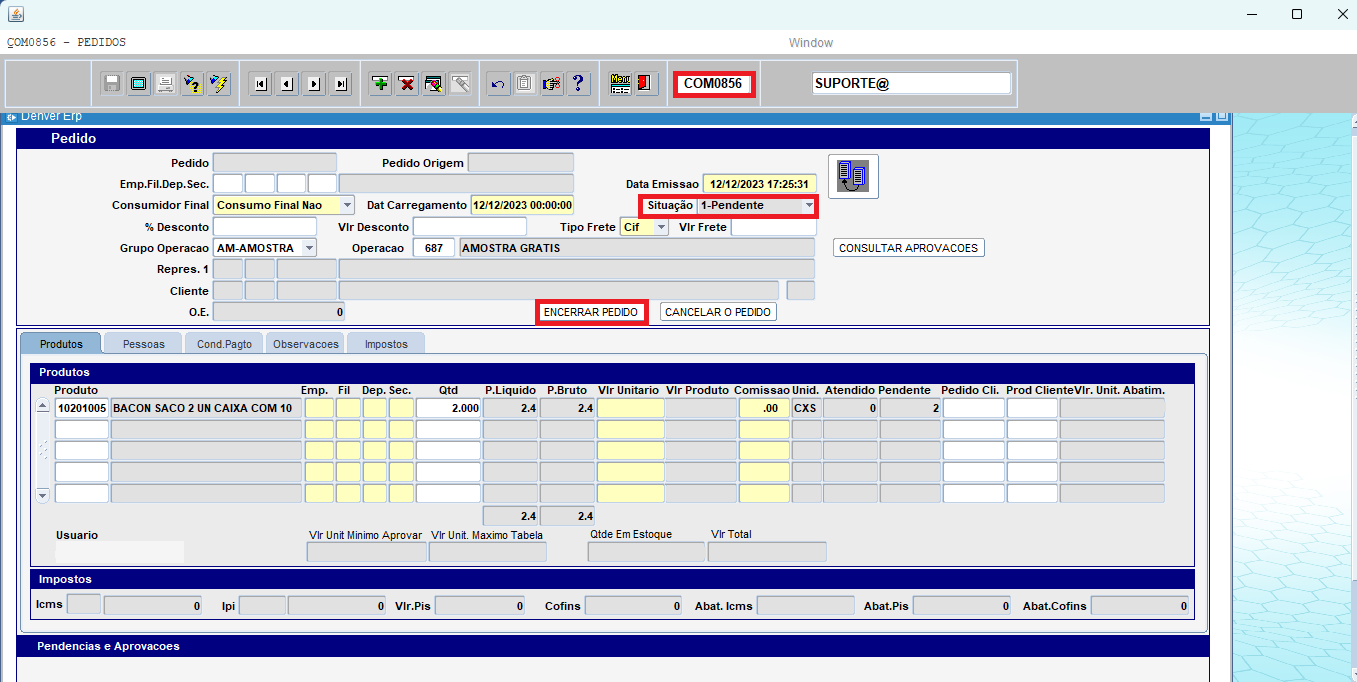The image size is (1357, 682).
Task: Click the AMOSTRA GRATIS operation description
Action: pyautogui.click(x=637, y=248)
